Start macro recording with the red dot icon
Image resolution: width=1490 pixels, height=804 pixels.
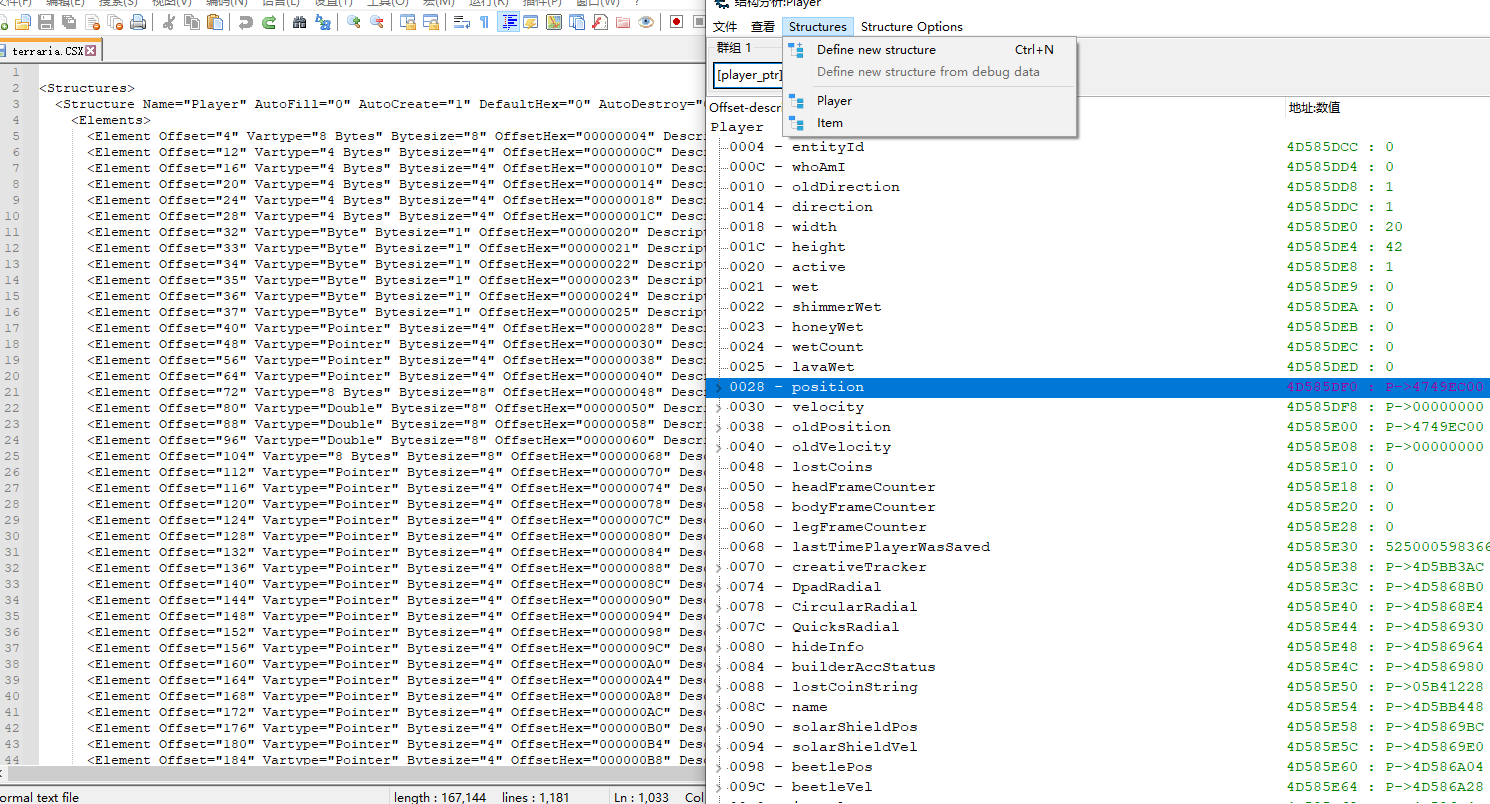tap(676, 22)
